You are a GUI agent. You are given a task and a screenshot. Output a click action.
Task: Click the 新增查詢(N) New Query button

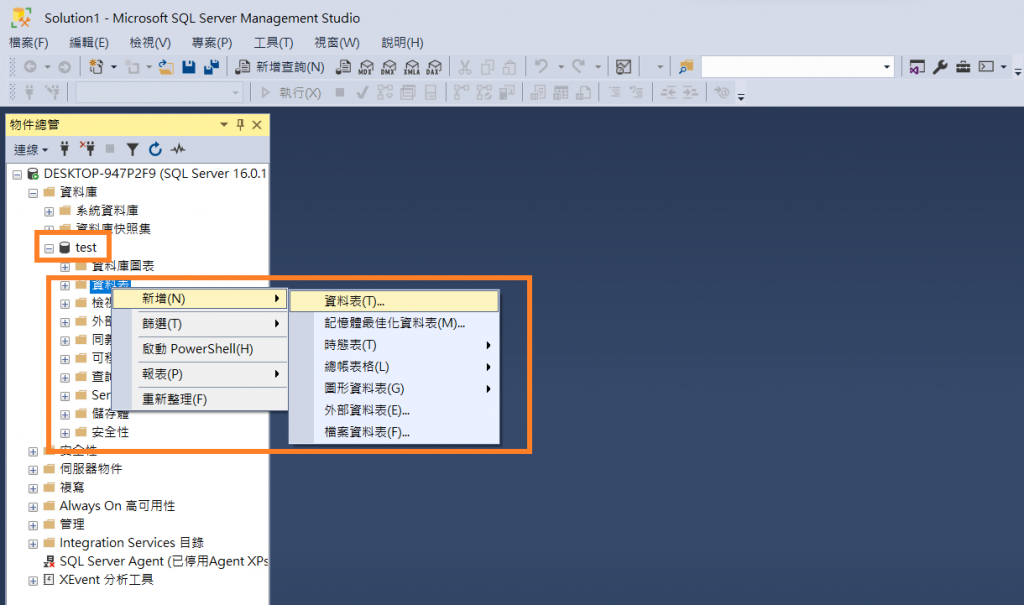(280, 67)
